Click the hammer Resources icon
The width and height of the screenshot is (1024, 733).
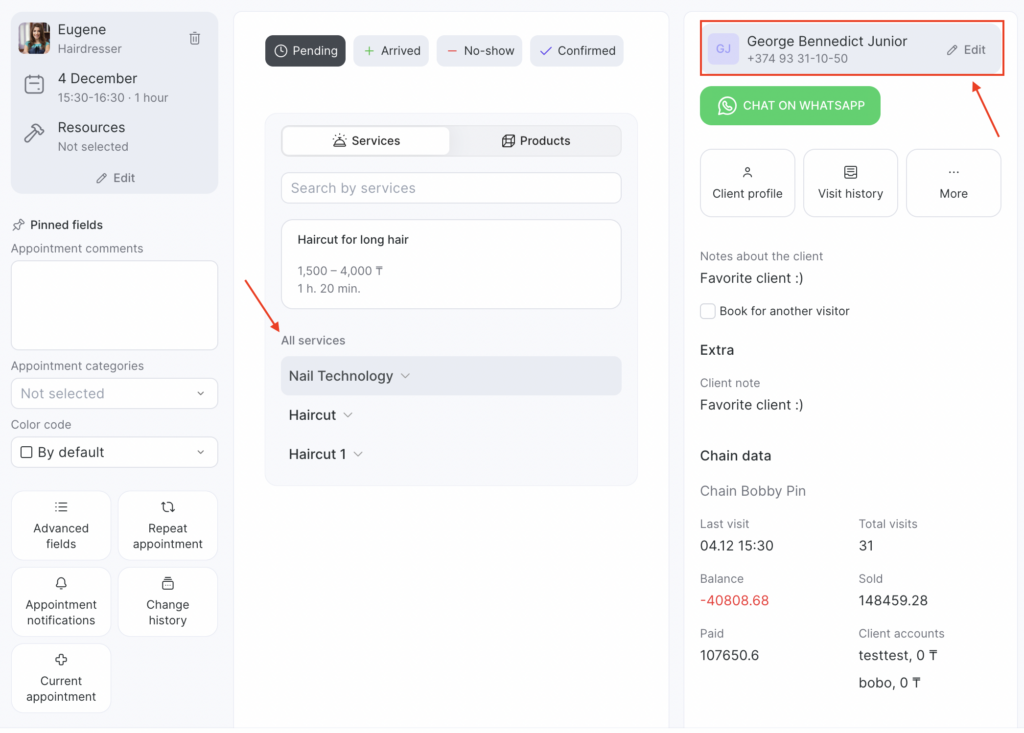pos(34,135)
